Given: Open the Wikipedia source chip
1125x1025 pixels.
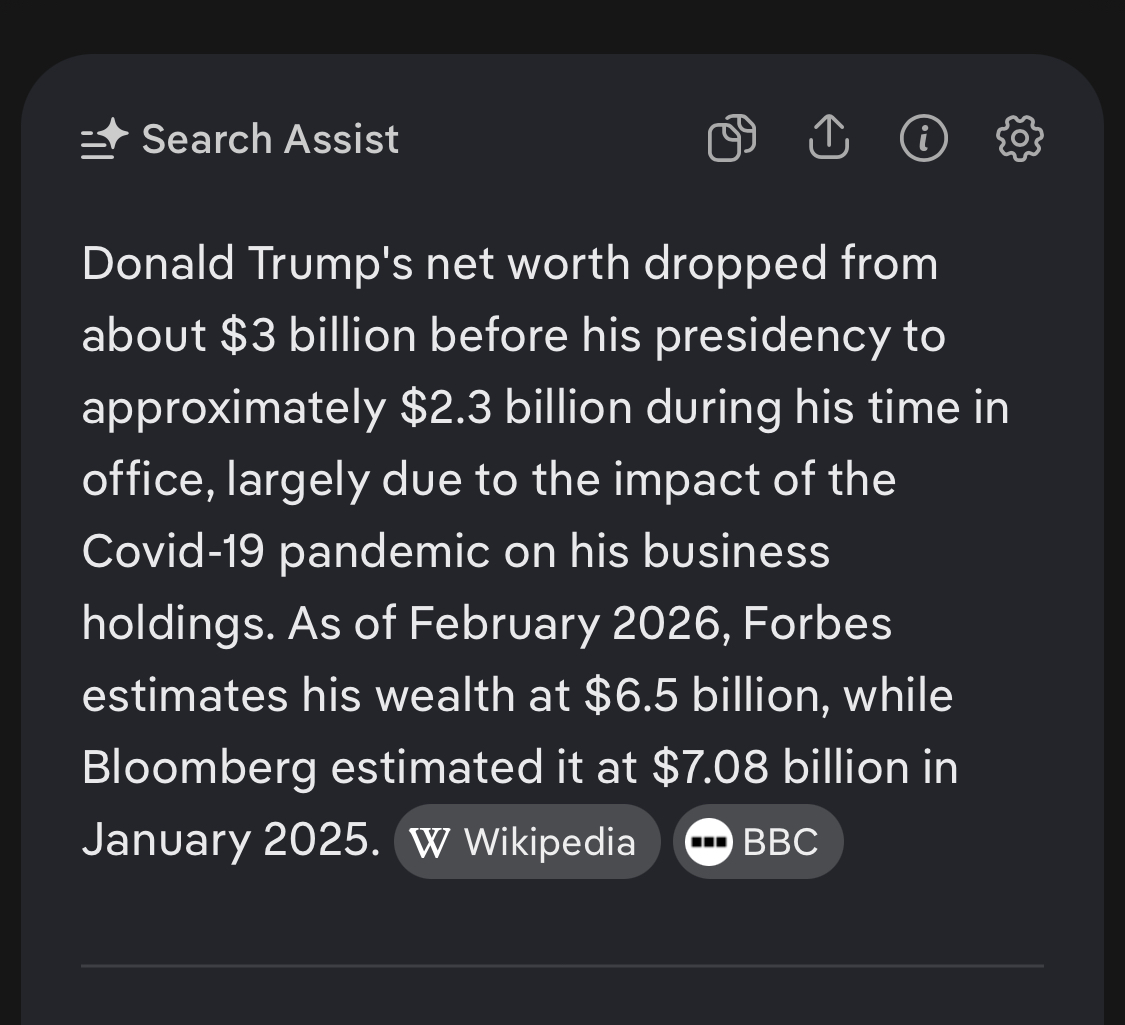Looking at the screenshot, I should (x=527, y=841).
